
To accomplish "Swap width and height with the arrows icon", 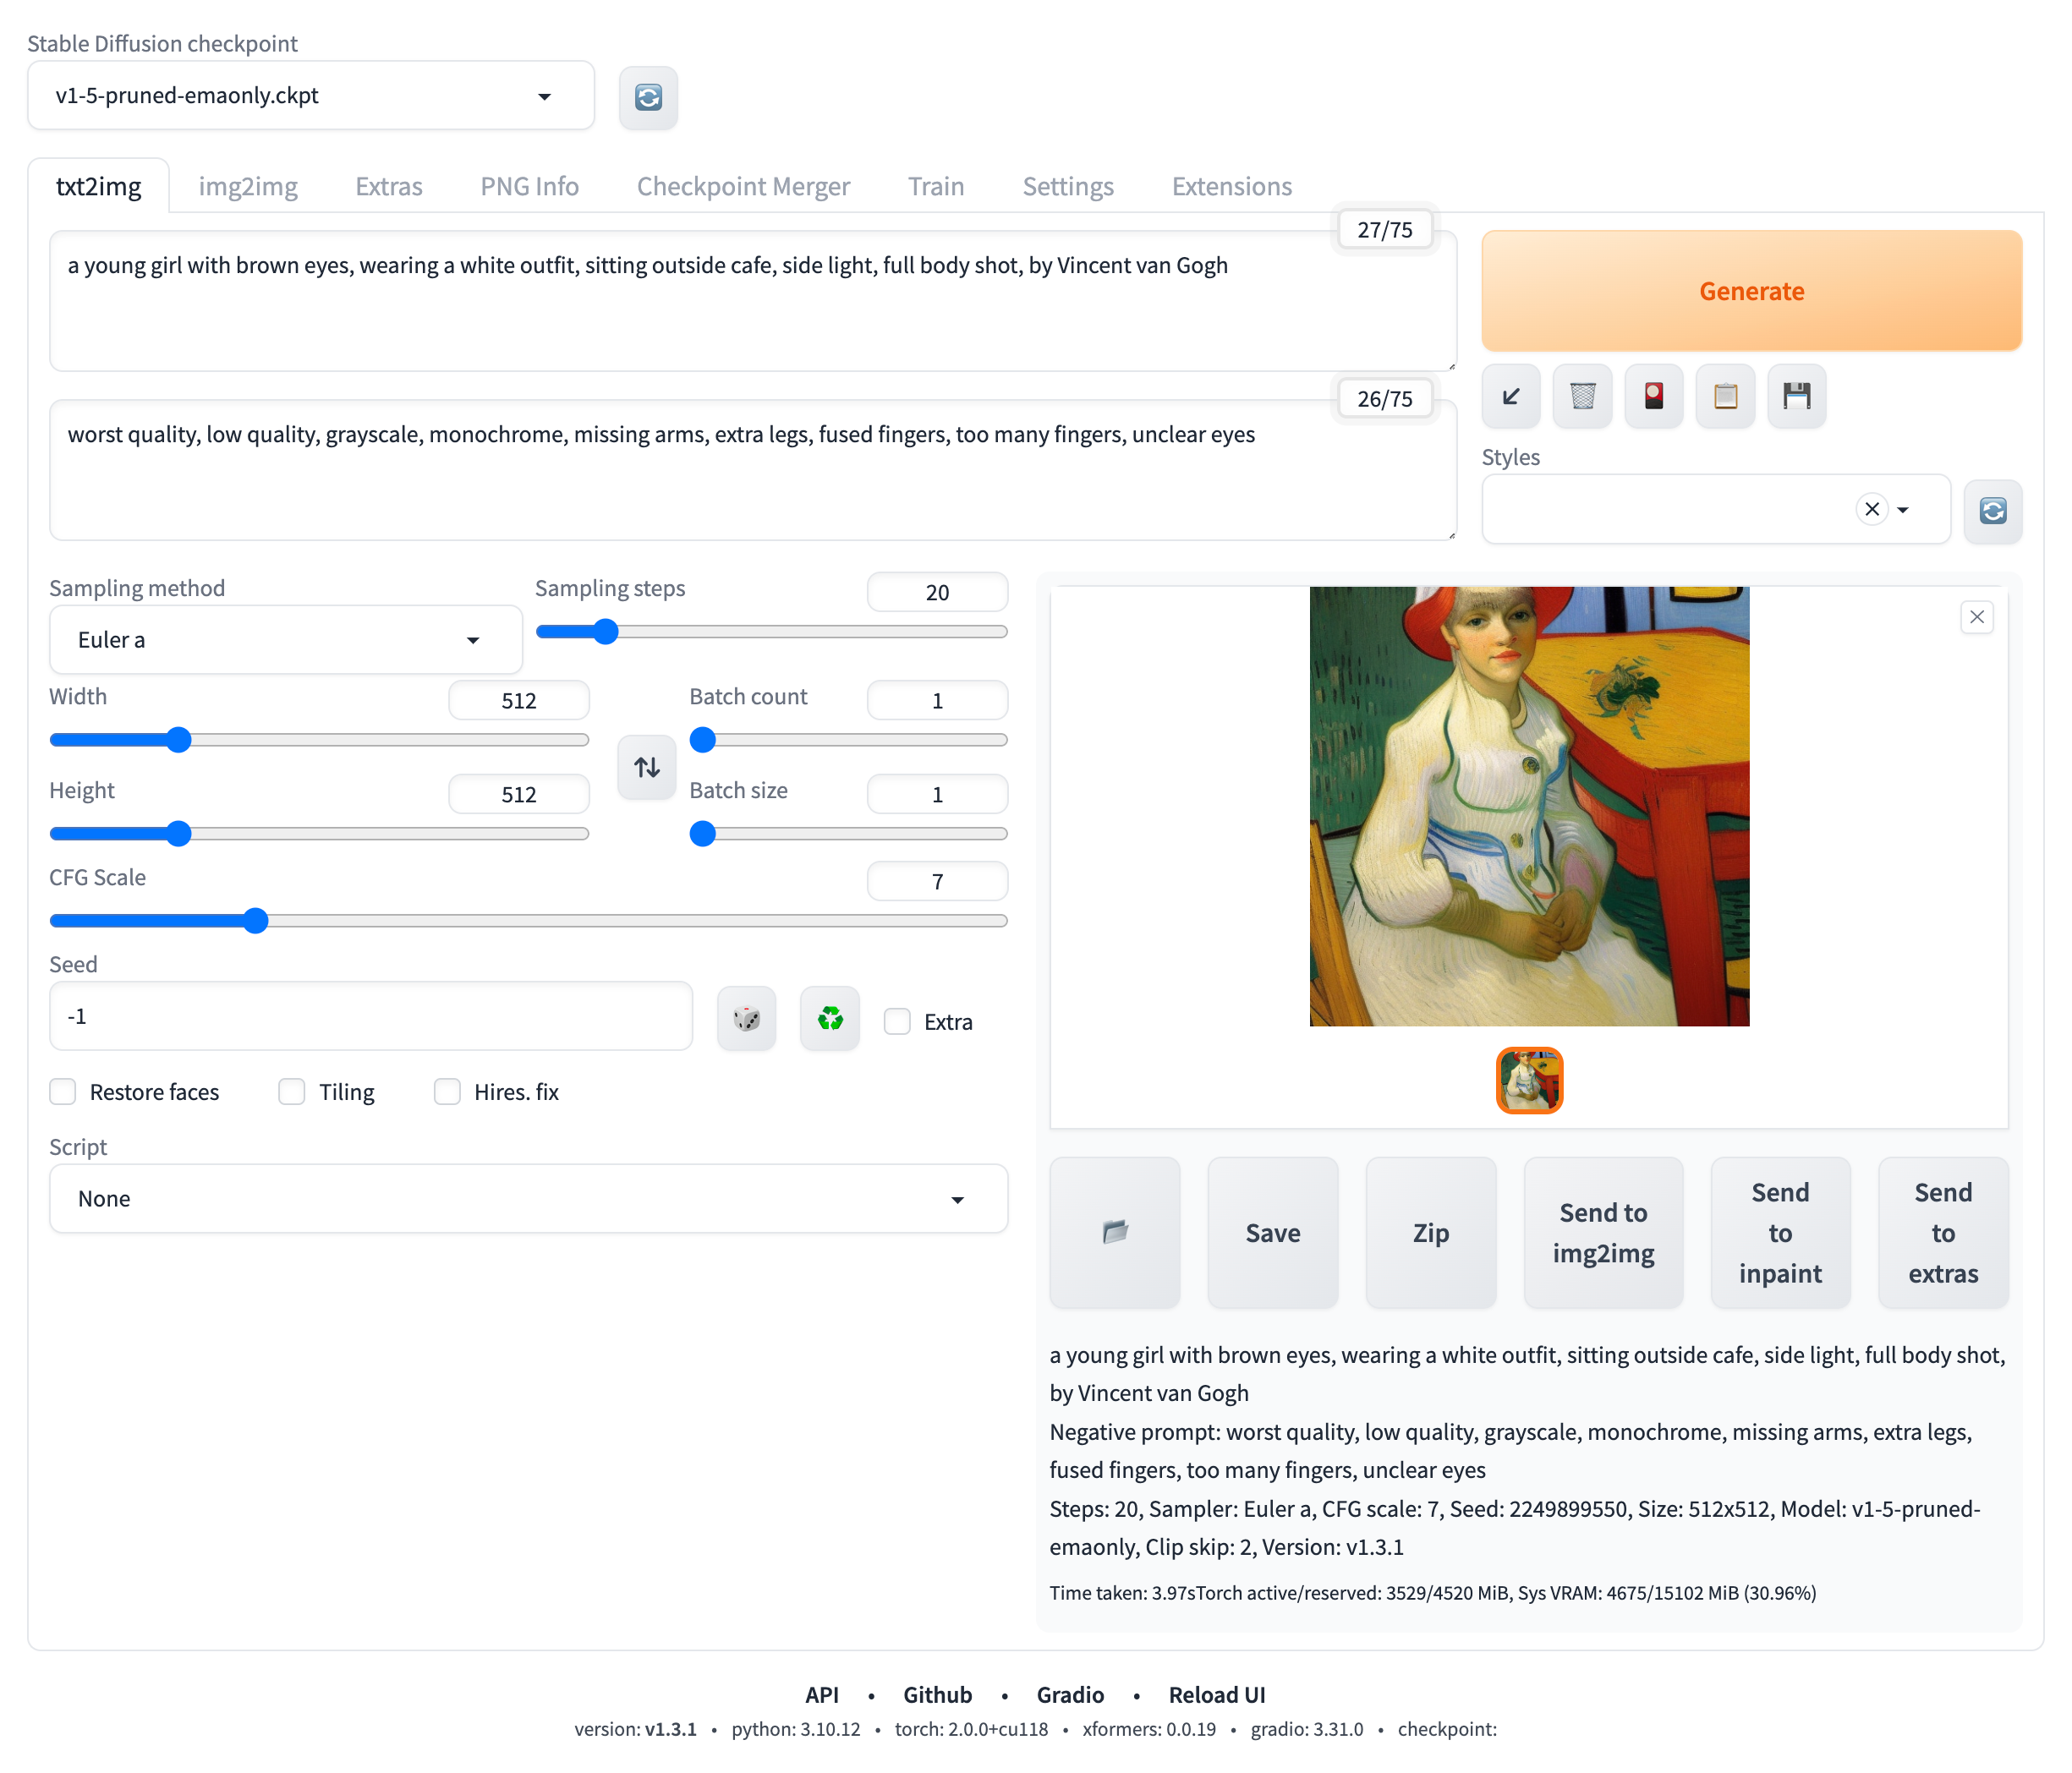I will pos(646,767).
